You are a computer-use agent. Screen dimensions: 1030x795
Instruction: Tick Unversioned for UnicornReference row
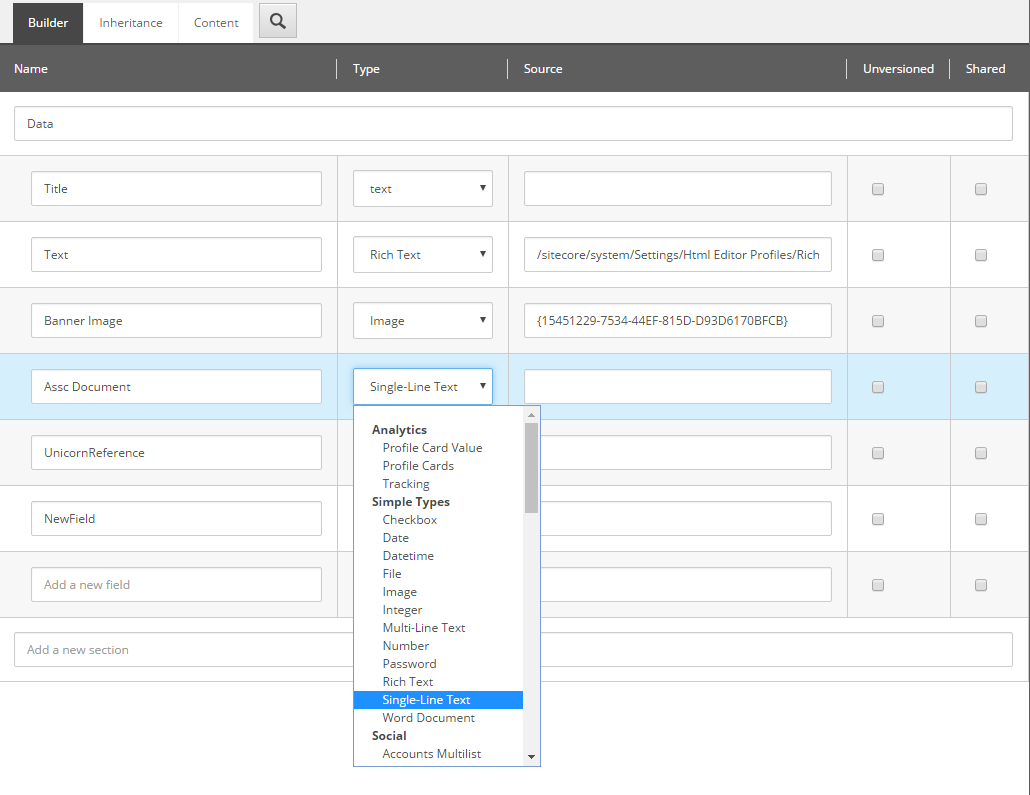pyautogui.click(x=878, y=453)
